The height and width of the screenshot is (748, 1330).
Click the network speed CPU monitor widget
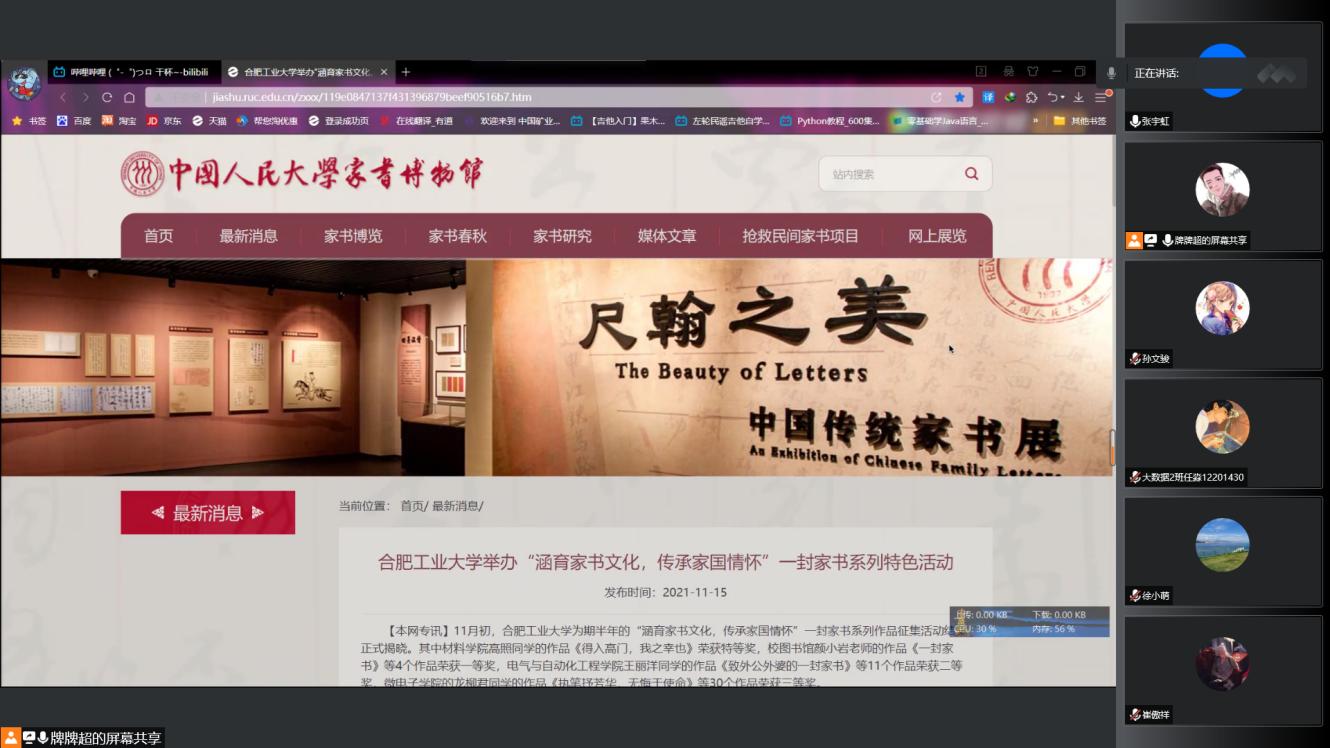(1029, 621)
